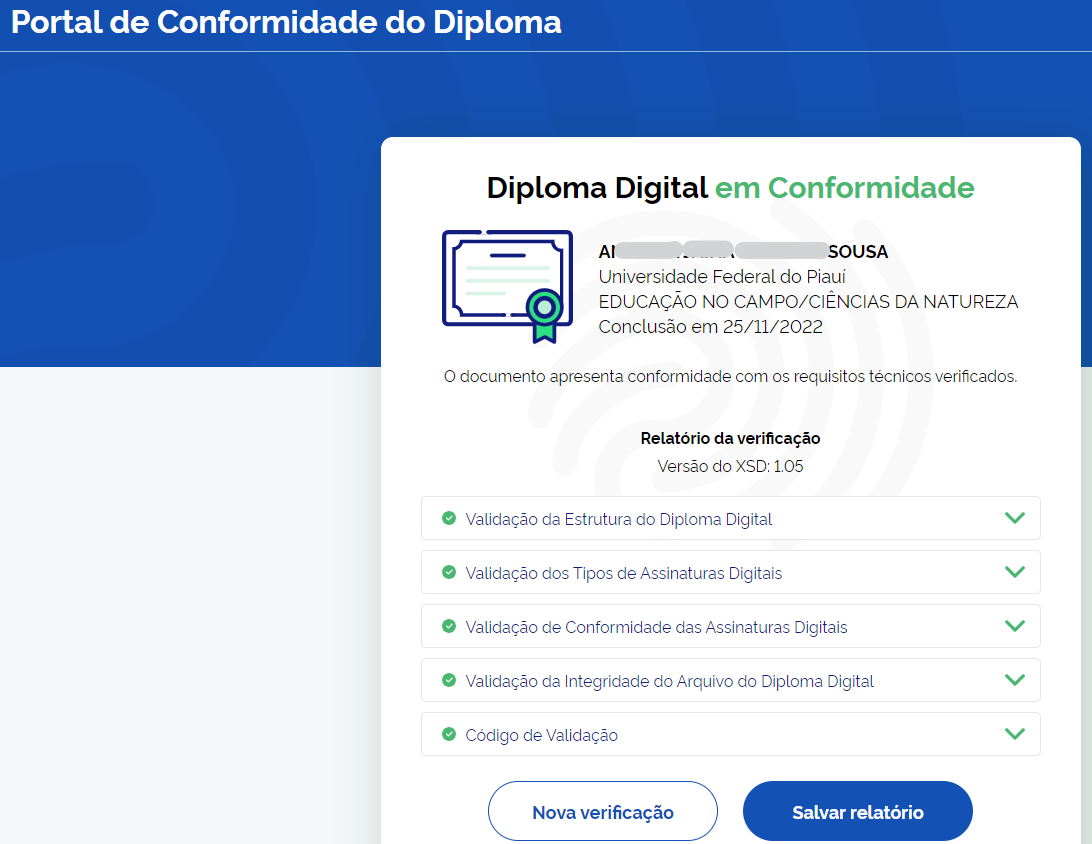
Task: Open Validação da Integridade do Arquivo row
Action: (731, 680)
